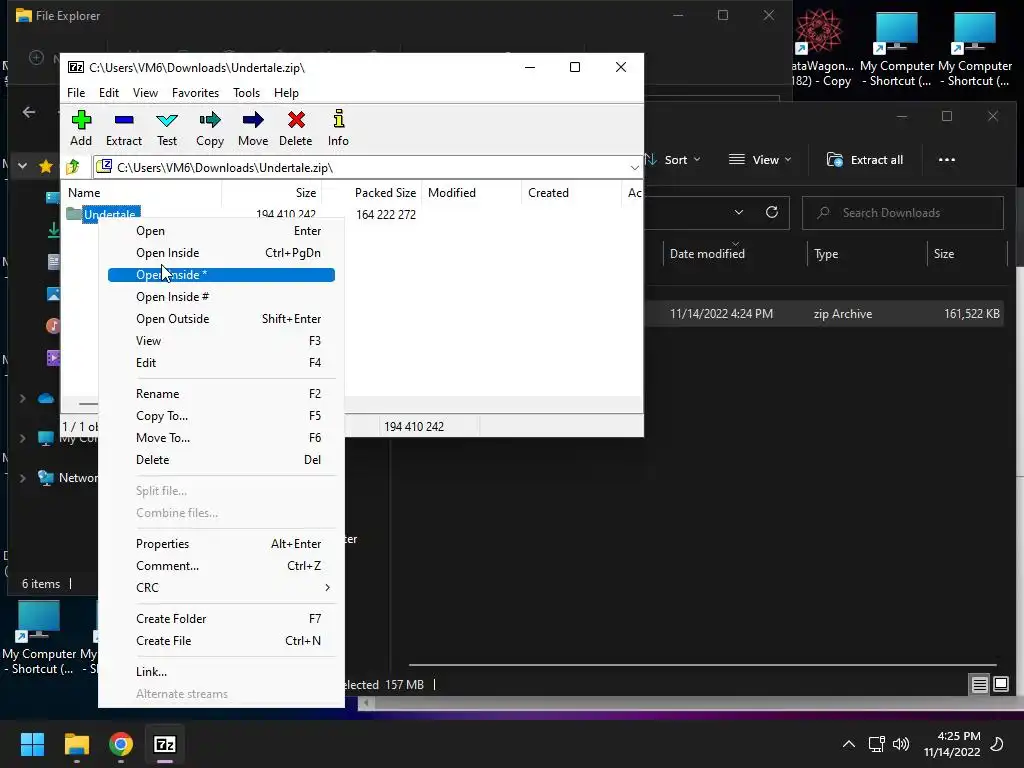Open the Sort dropdown in Downloads window
Image resolution: width=1024 pixels, height=768 pixels.
pyautogui.click(x=675, y=159)
